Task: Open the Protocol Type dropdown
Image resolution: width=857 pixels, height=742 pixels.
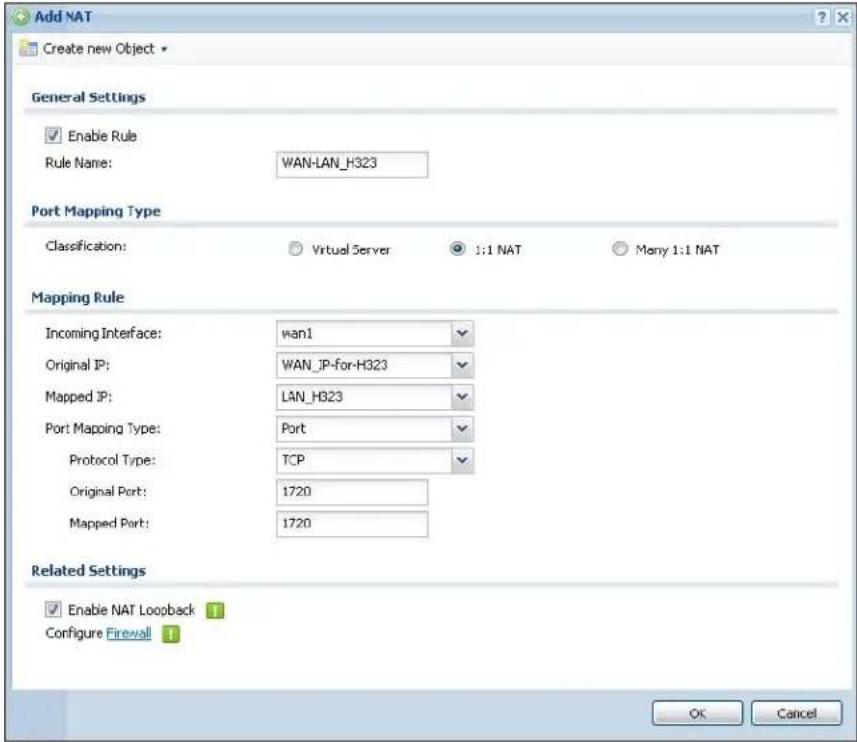Action: pyautogui.click(x=375, y=460)
